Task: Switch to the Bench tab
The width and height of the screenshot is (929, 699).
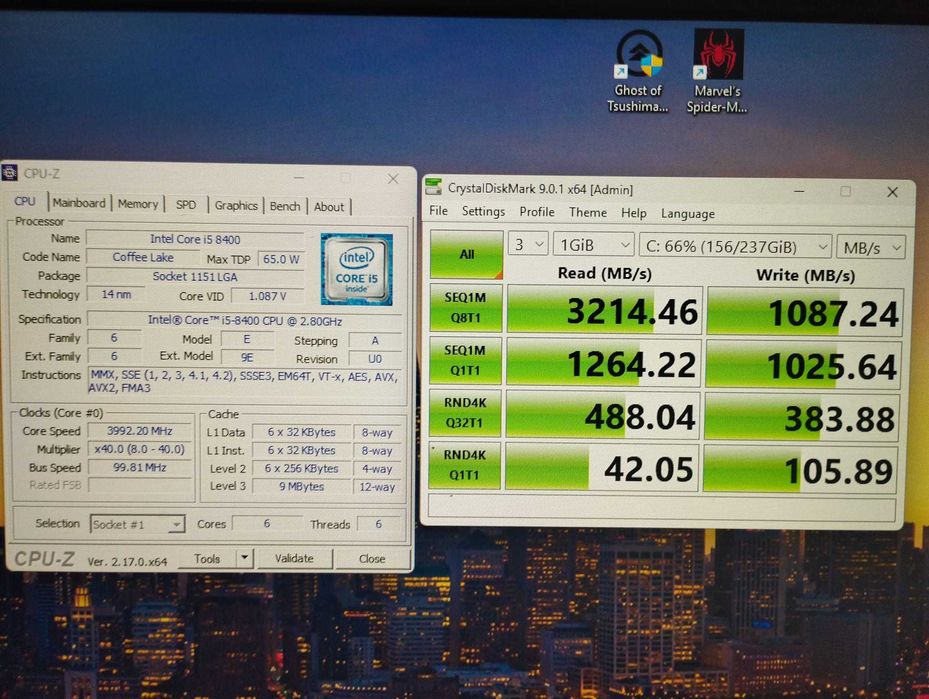Action: [x=285, y=206]
